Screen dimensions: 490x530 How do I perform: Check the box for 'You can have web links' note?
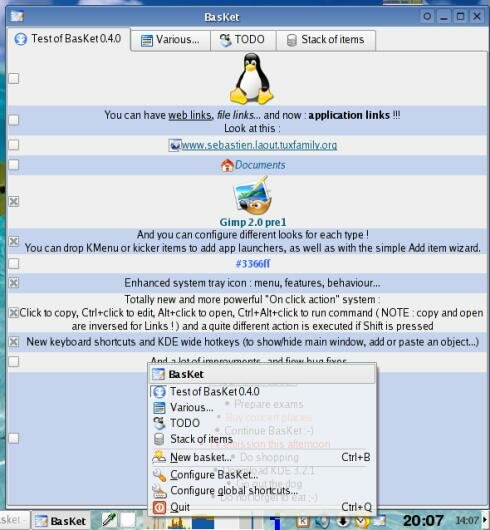pyautogui.click(x=14, y=120)
